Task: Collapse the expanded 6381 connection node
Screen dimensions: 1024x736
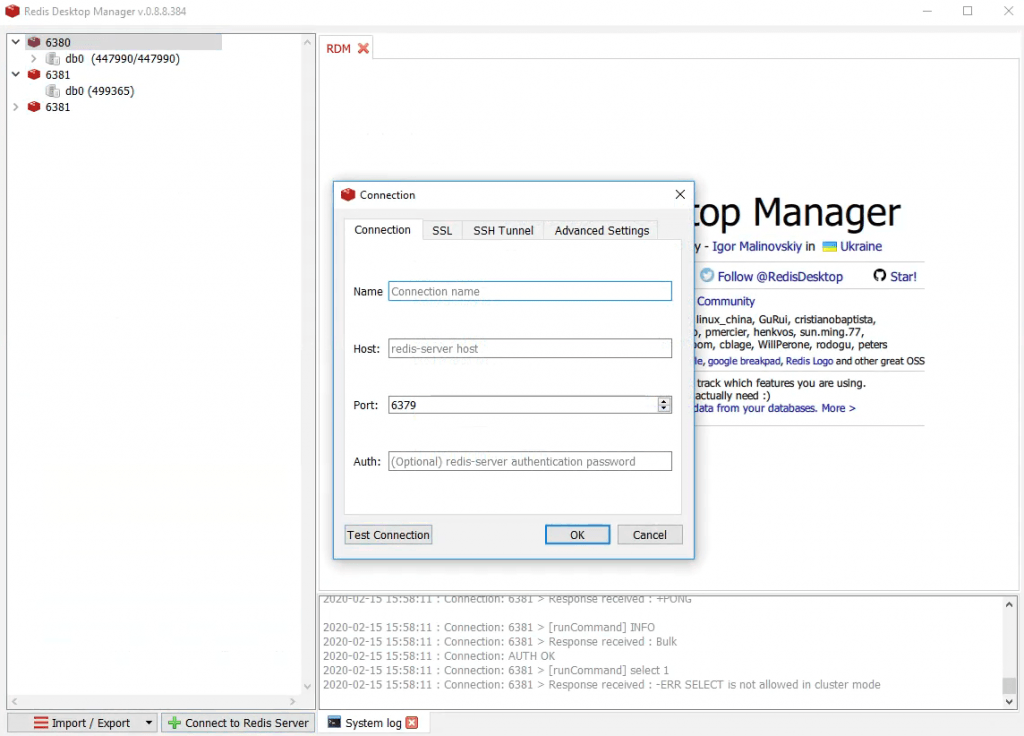Action: (x=16, y=74)
